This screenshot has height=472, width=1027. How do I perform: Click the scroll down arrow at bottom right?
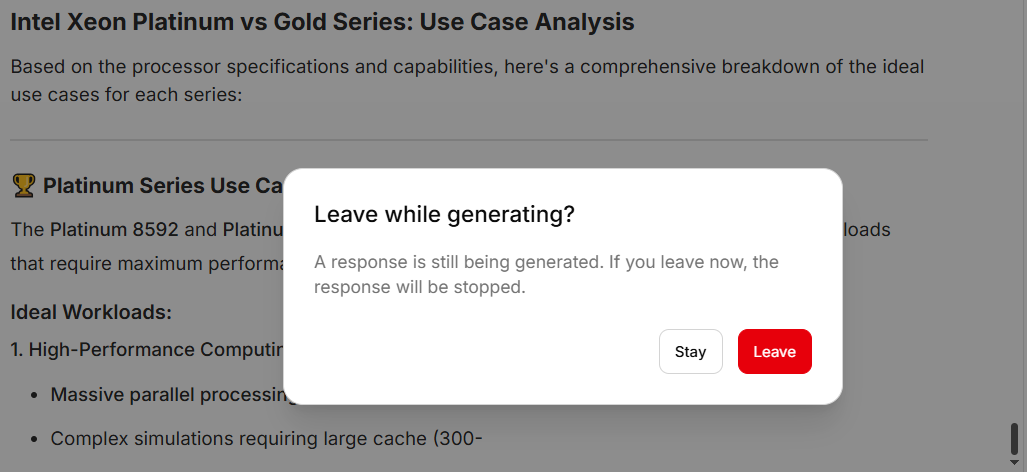coord(1015,463)
